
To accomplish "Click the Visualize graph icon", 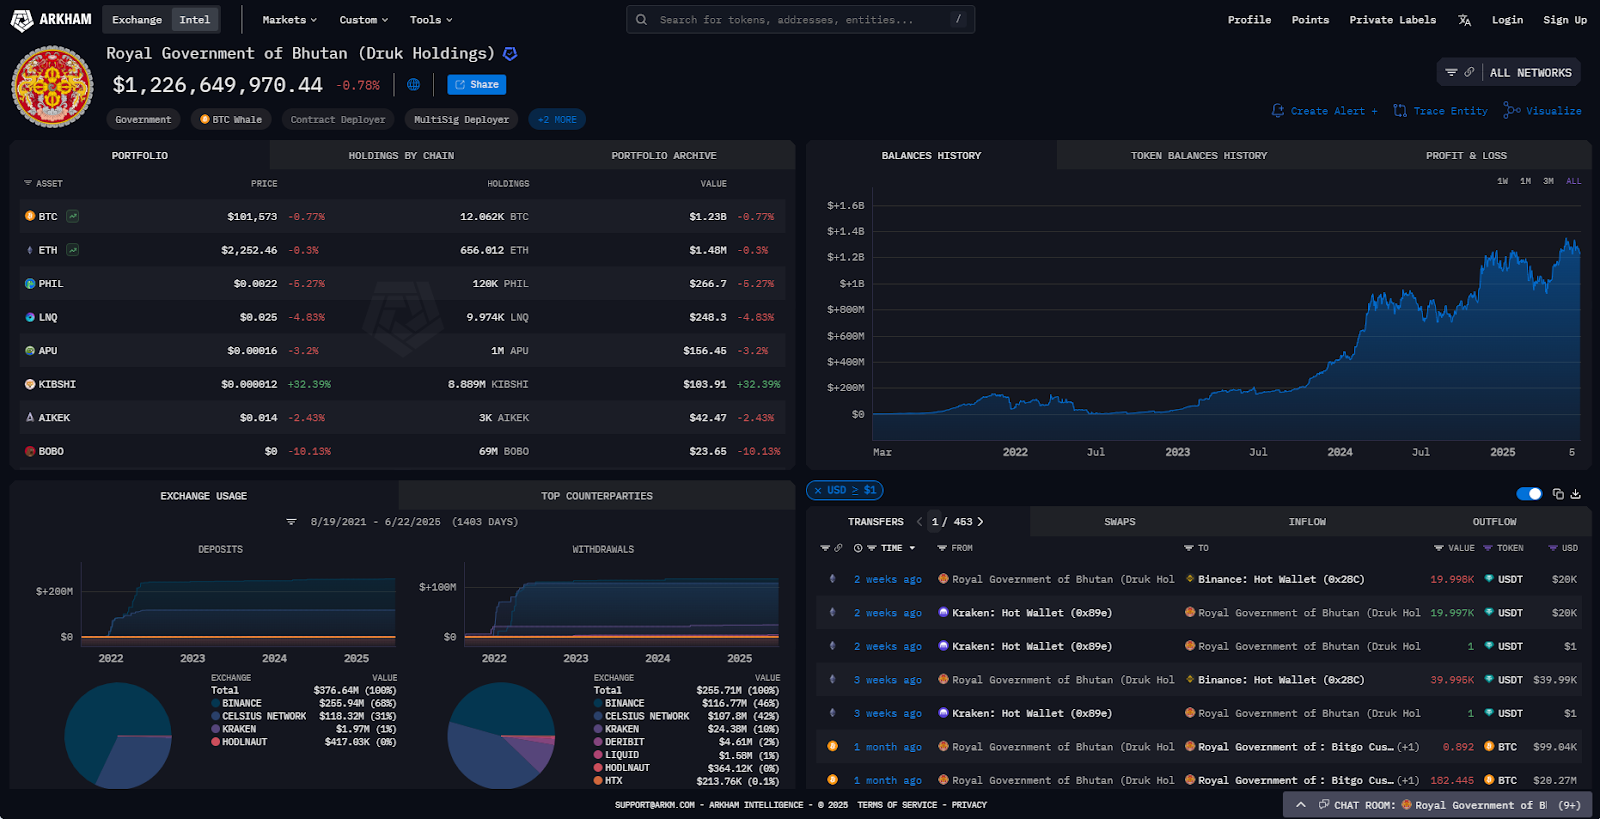I will tap(1512, 111).
